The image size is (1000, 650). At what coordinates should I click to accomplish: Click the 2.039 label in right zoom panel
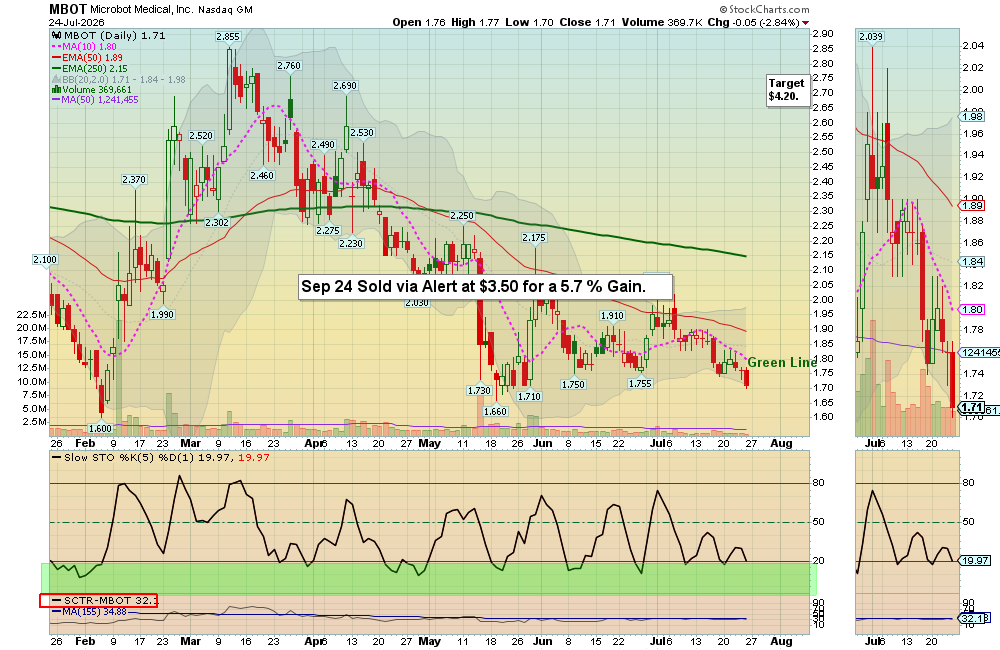tap(871, 37)
